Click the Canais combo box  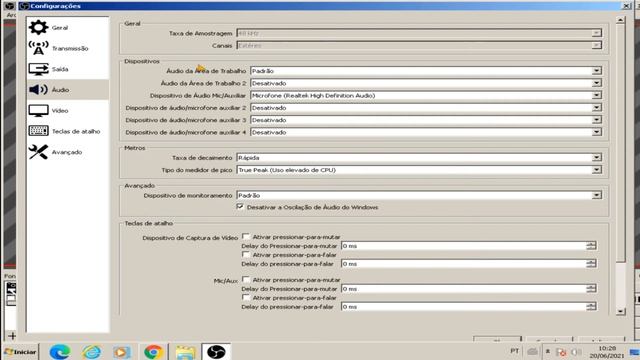[x=419, y=45]
